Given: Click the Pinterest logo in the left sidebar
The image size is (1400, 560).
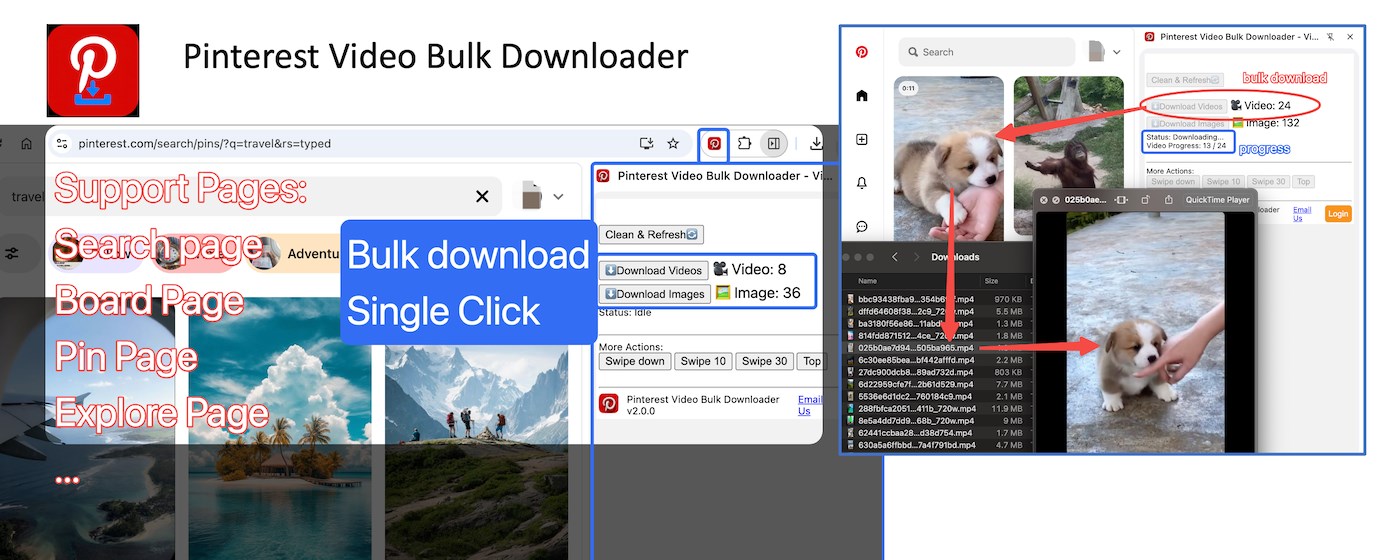Looking at the screenshot, I should (x=861, y=52).
